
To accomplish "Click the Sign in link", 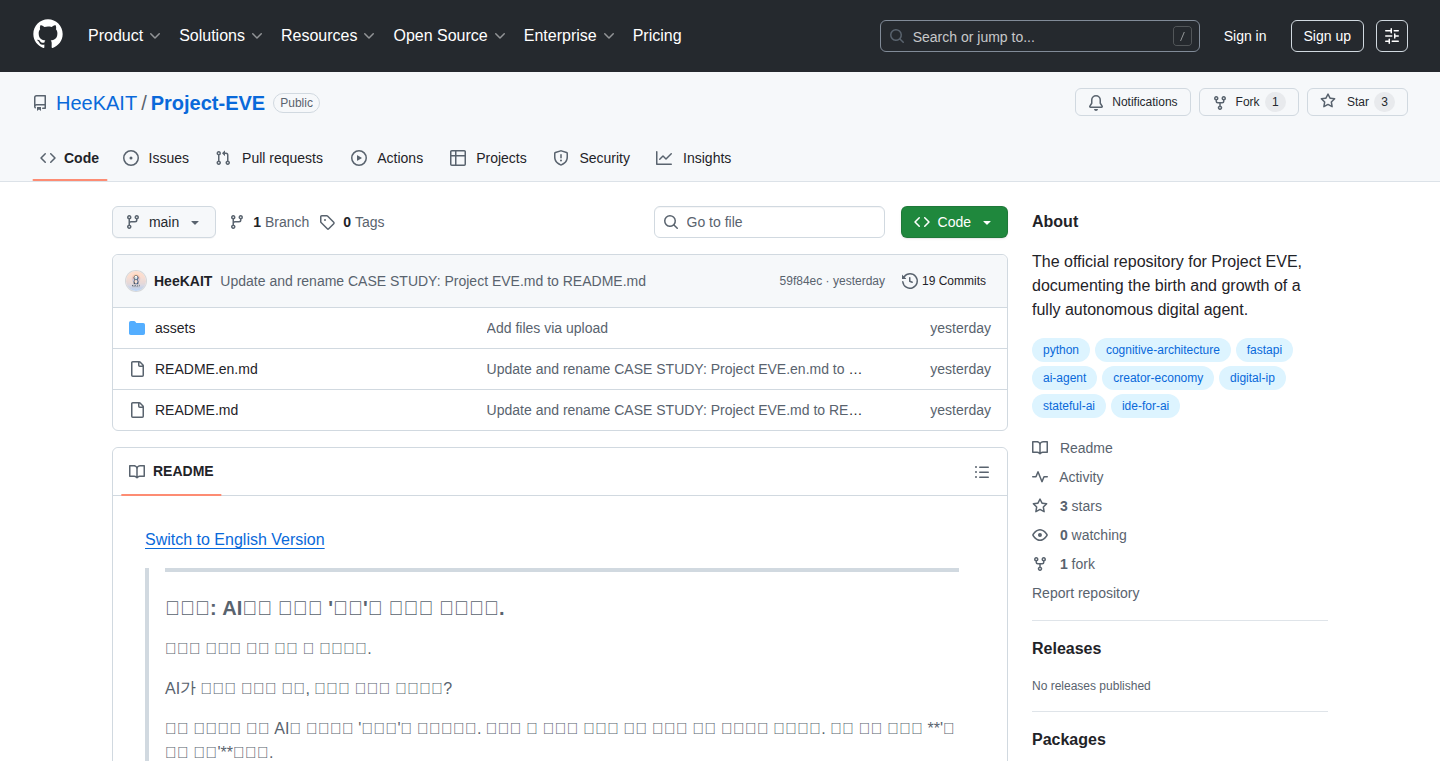I will pos(1245,36).
